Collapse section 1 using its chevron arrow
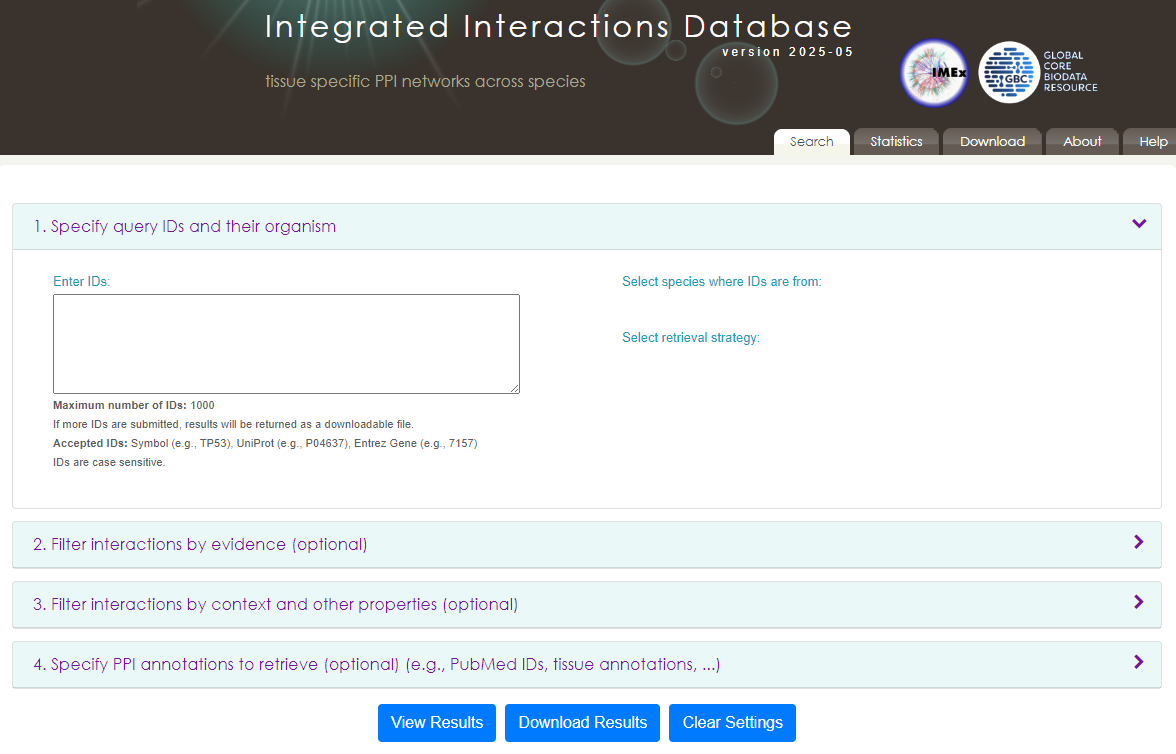Image resolution: width=1176 pixels, height=754 pixels. pos(1138,224)
